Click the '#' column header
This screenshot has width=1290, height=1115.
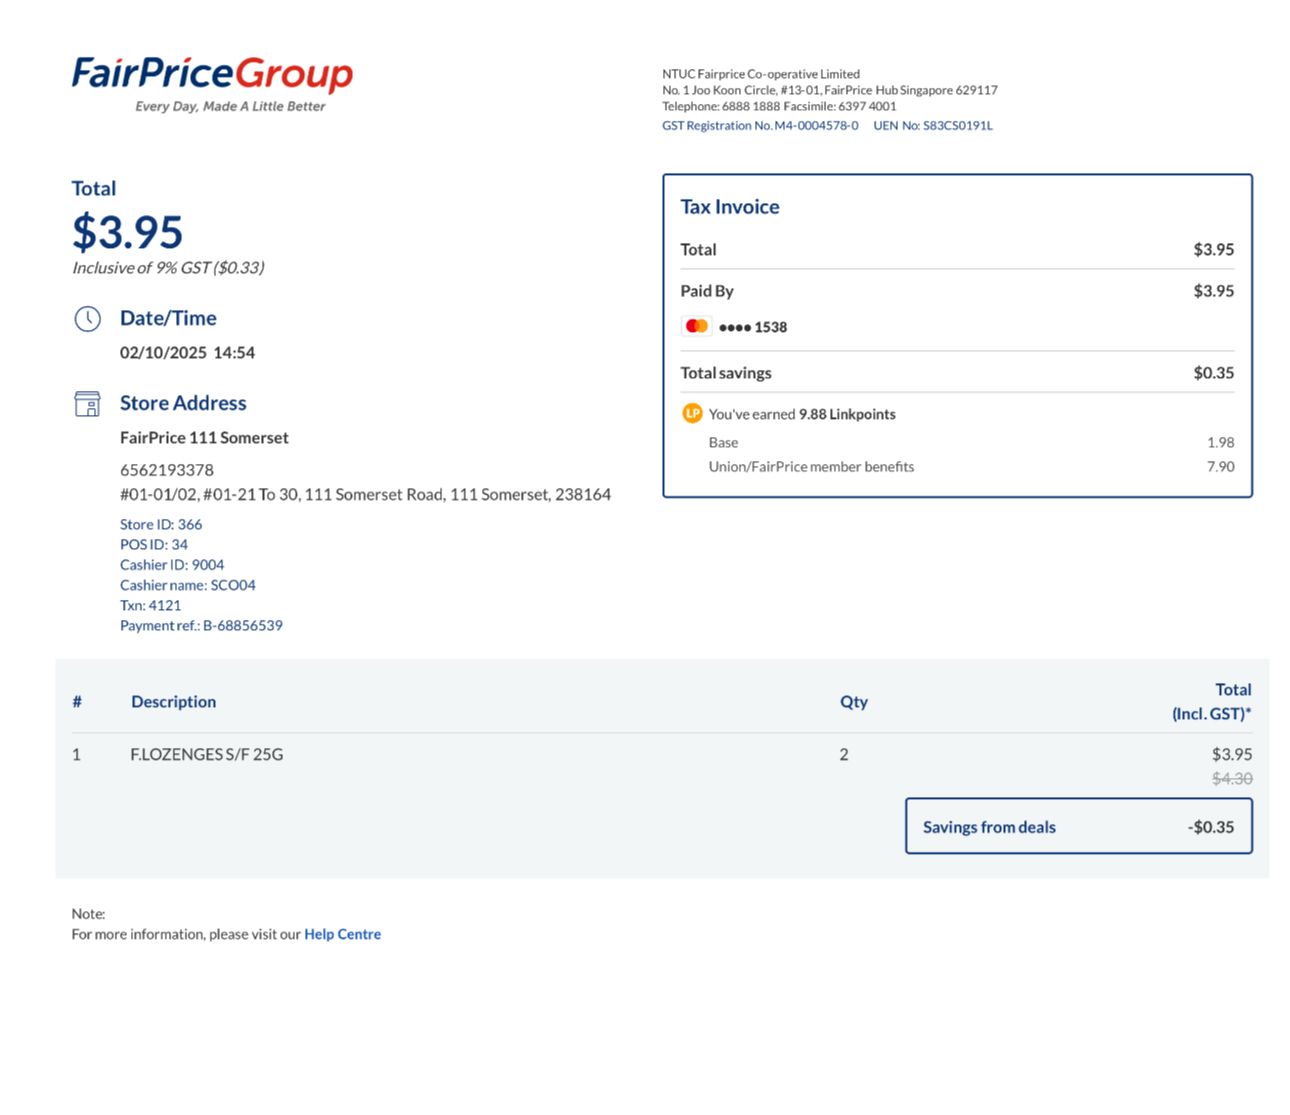77,702
